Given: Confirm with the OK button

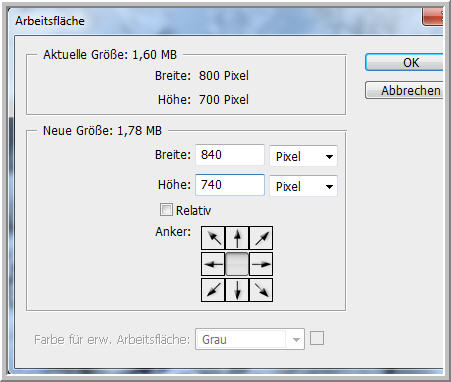Looking at the screenshot, I should click(x=404, y=62).
